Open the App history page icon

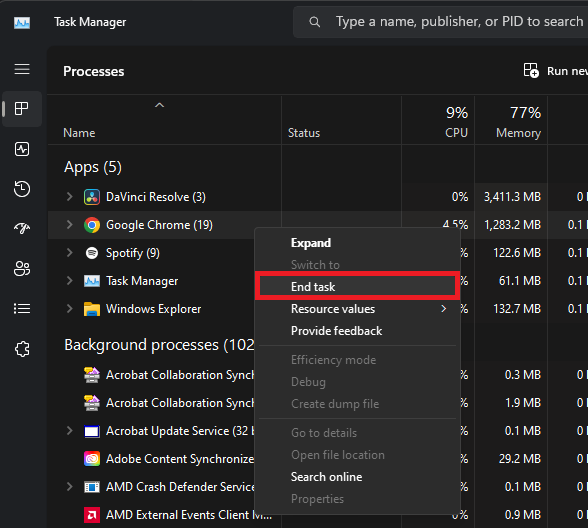[22, 189]
